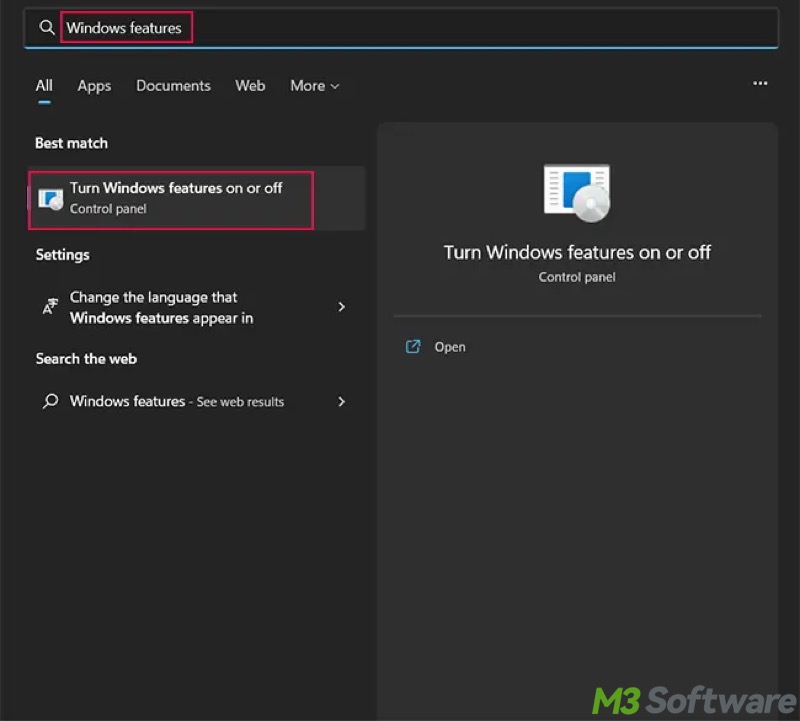
Task: Switch to the Web tab
Action: pyautogui.click(x=250, y=85)
